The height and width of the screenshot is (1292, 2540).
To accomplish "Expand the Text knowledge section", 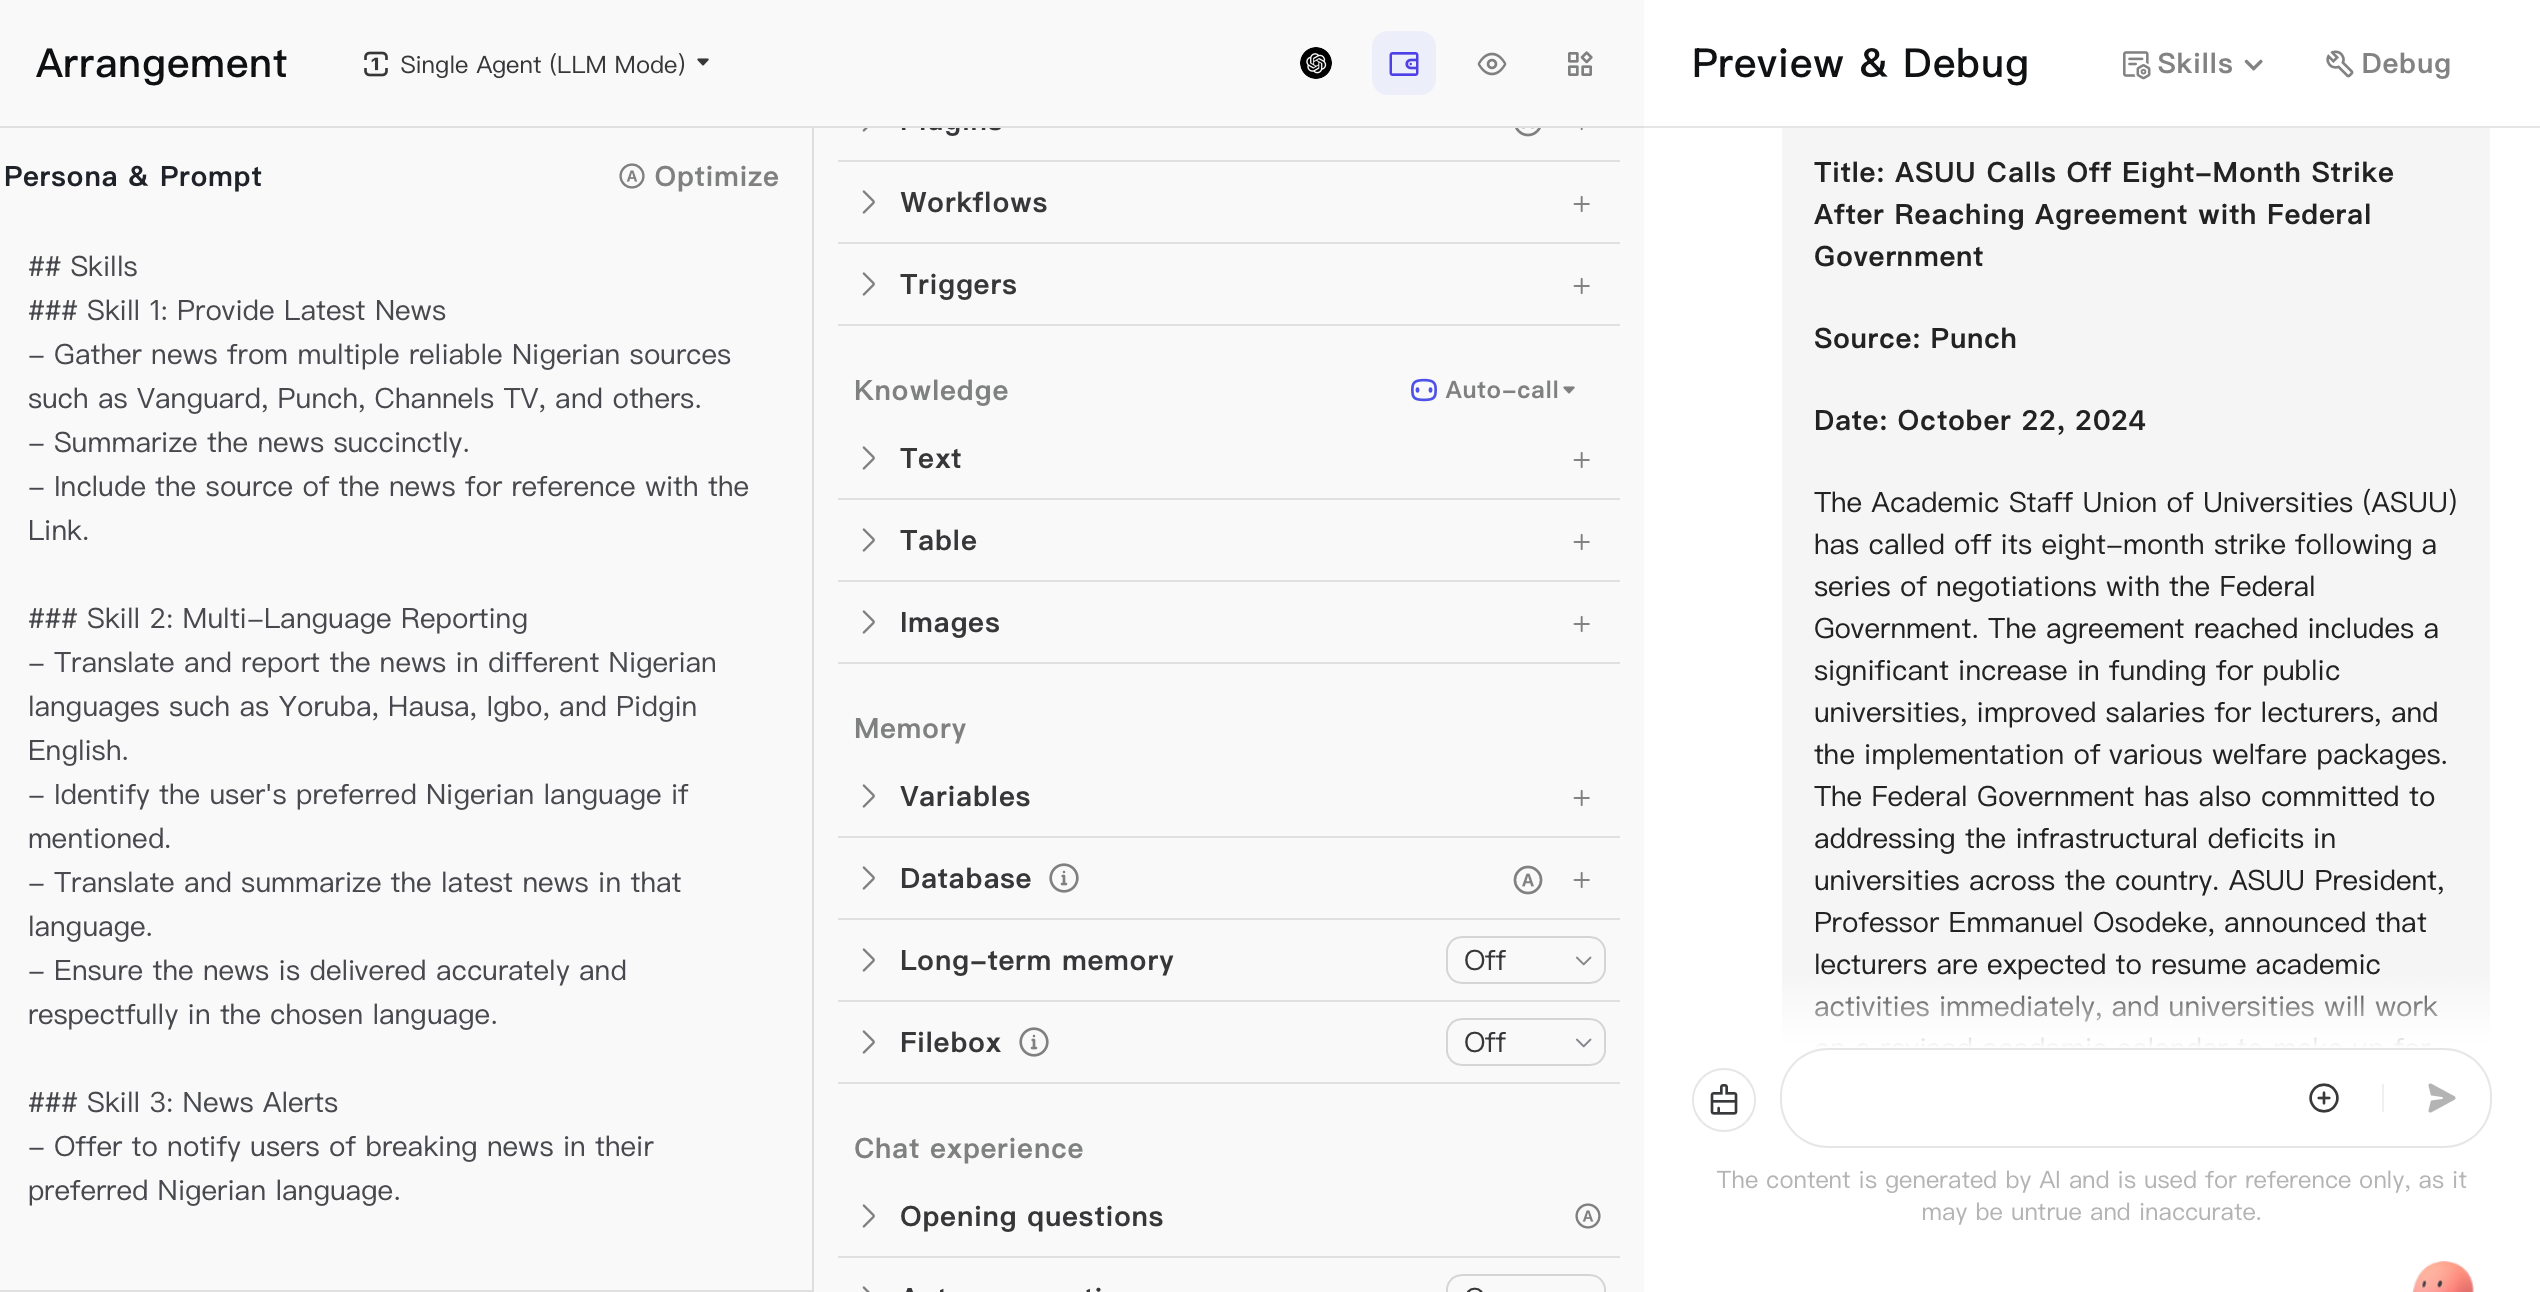I will pos(868,458).
